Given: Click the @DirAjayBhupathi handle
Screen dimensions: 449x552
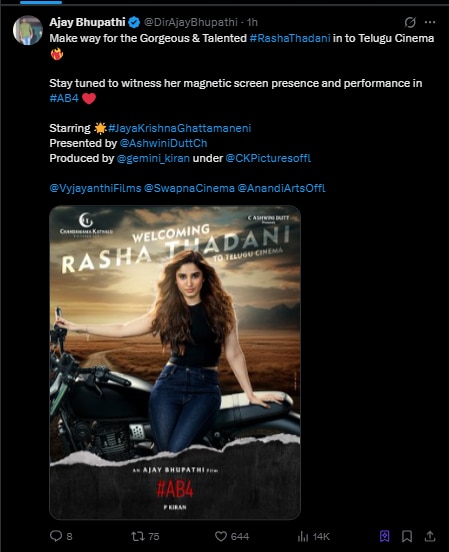Looking at the screenshot, I should coord(191,22).
